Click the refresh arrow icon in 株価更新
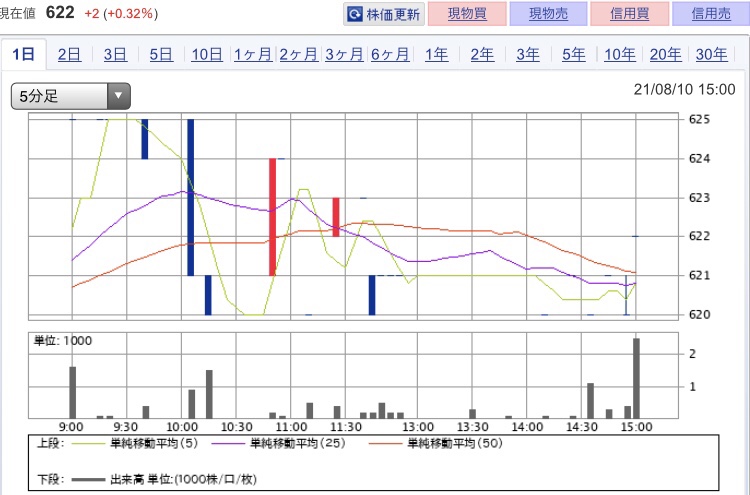 point(354,14)
